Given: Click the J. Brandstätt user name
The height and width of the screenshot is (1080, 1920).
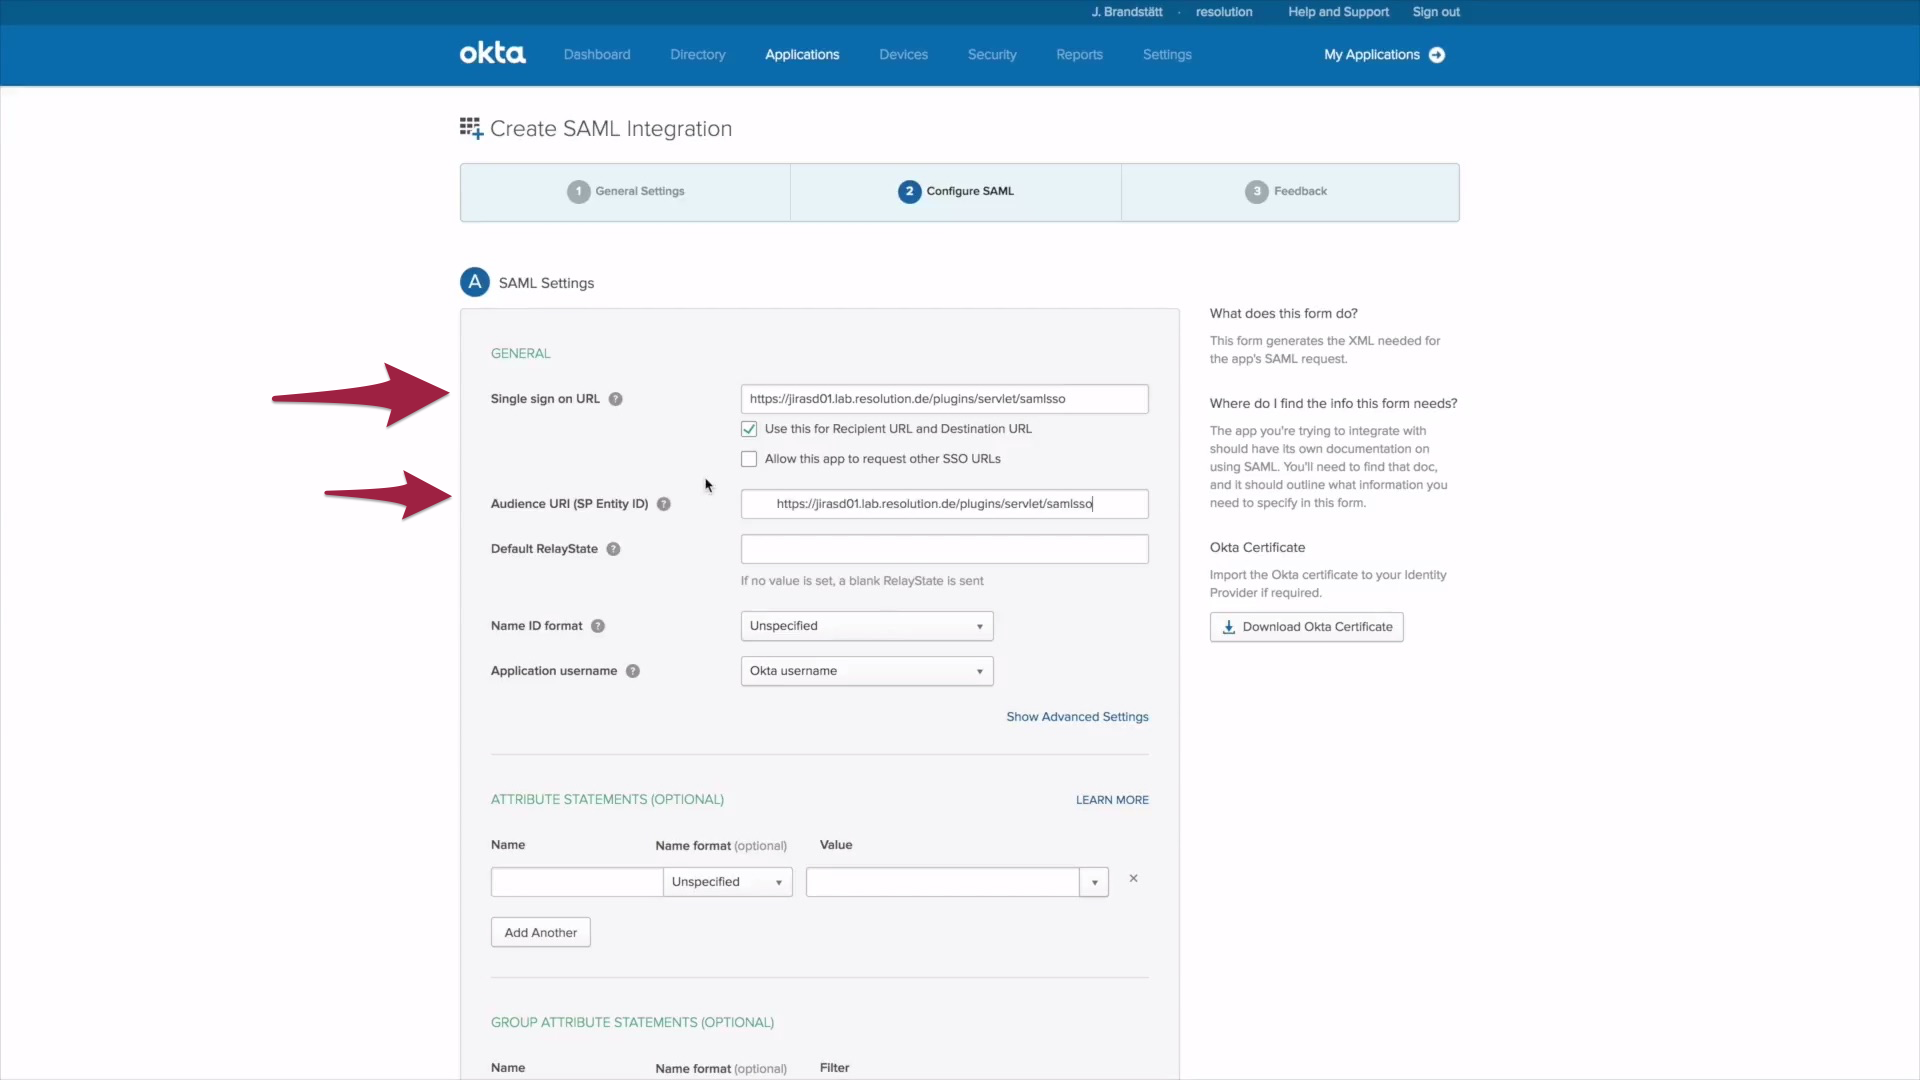Looking at the screenshot, I should point(1127,12).
